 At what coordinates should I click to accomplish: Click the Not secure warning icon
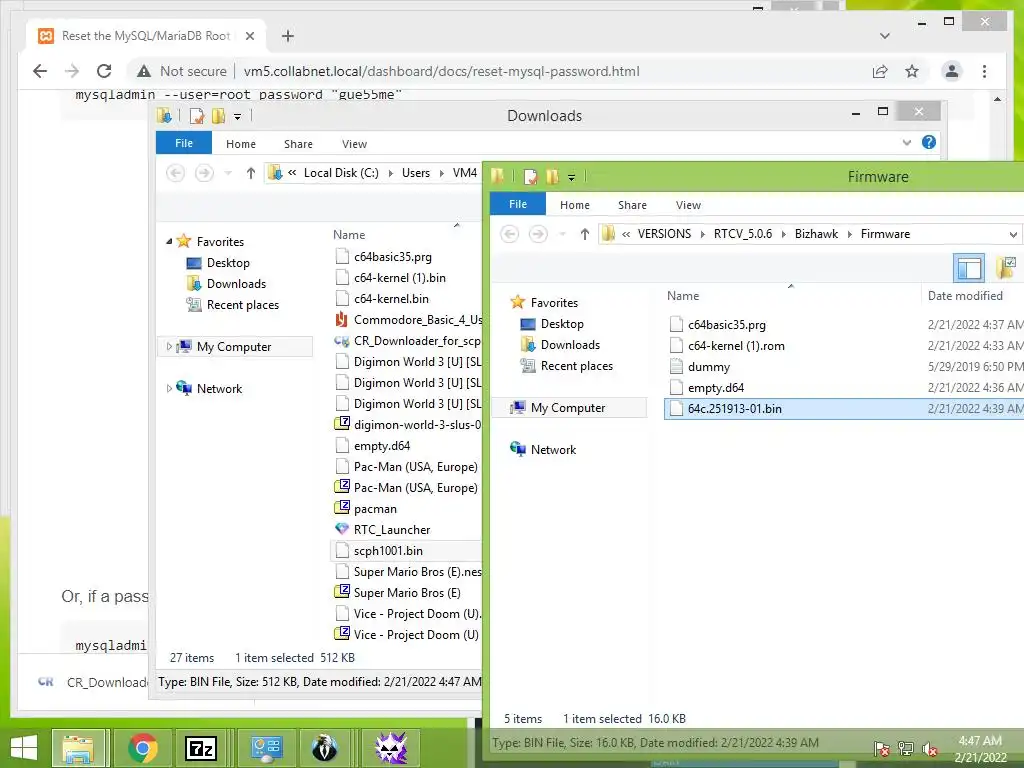(x=143, y=71)
